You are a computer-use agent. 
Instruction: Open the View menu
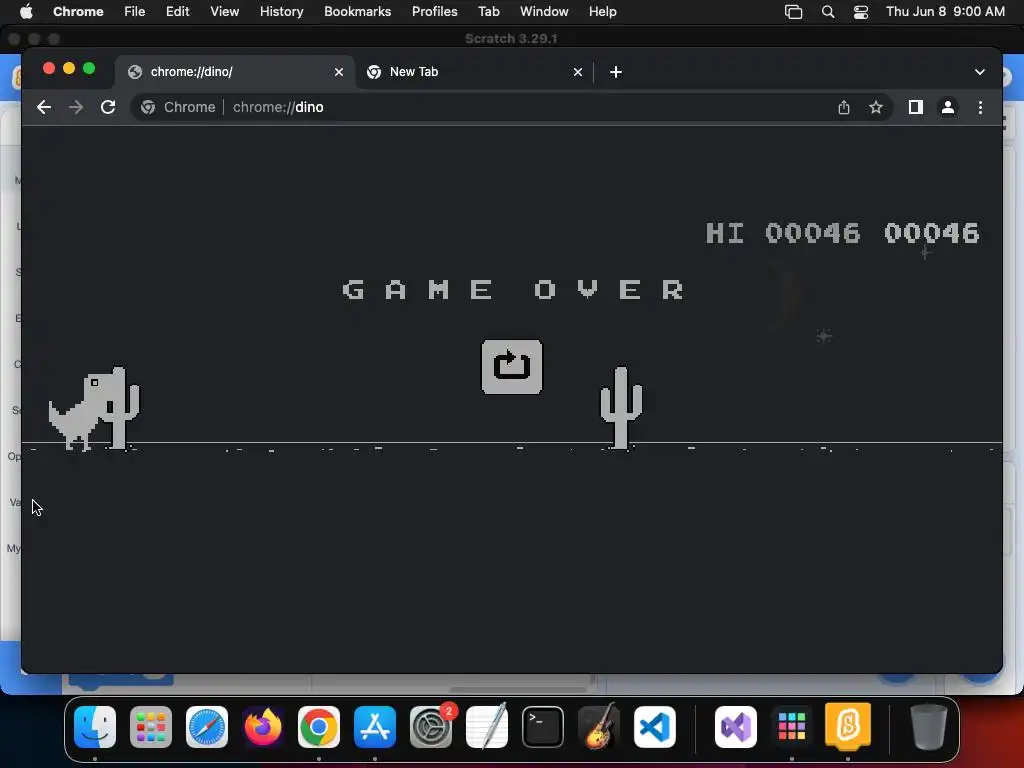[x=224, y=11]
